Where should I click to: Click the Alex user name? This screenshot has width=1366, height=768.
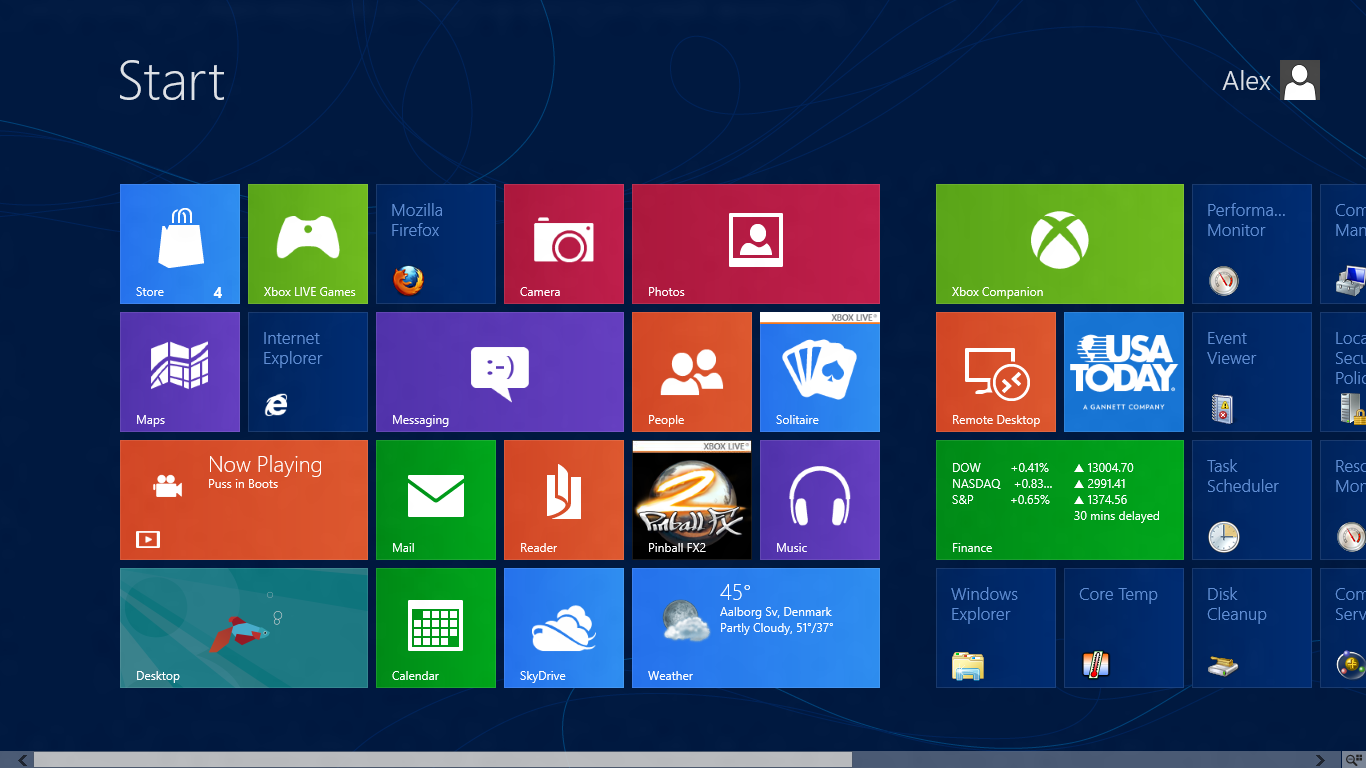tap(1246, 81)
